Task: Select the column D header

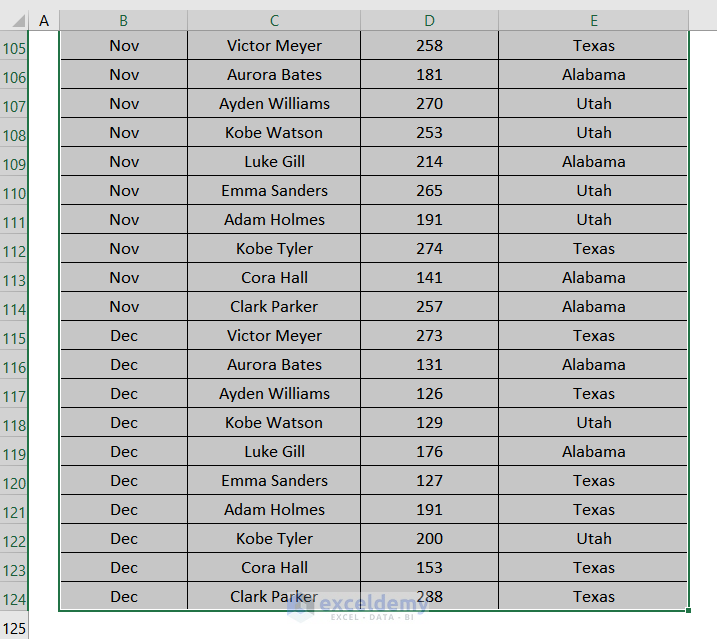Action: [x=429, y=21]
